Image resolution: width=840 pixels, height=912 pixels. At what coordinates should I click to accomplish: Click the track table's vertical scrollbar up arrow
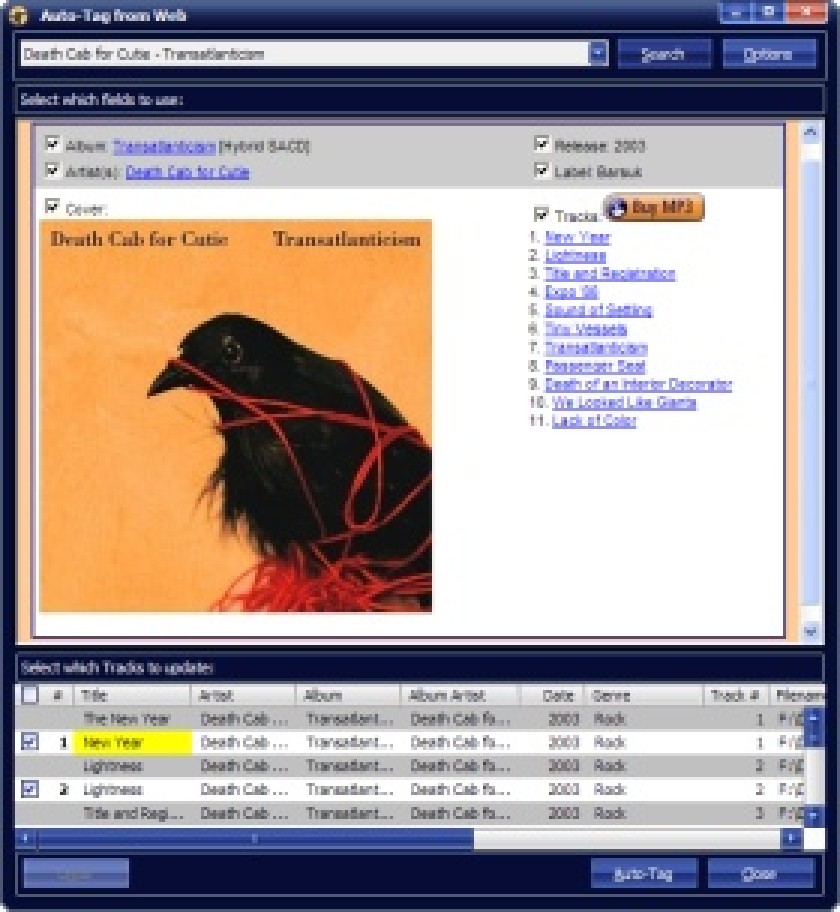(x=814, y=717)
